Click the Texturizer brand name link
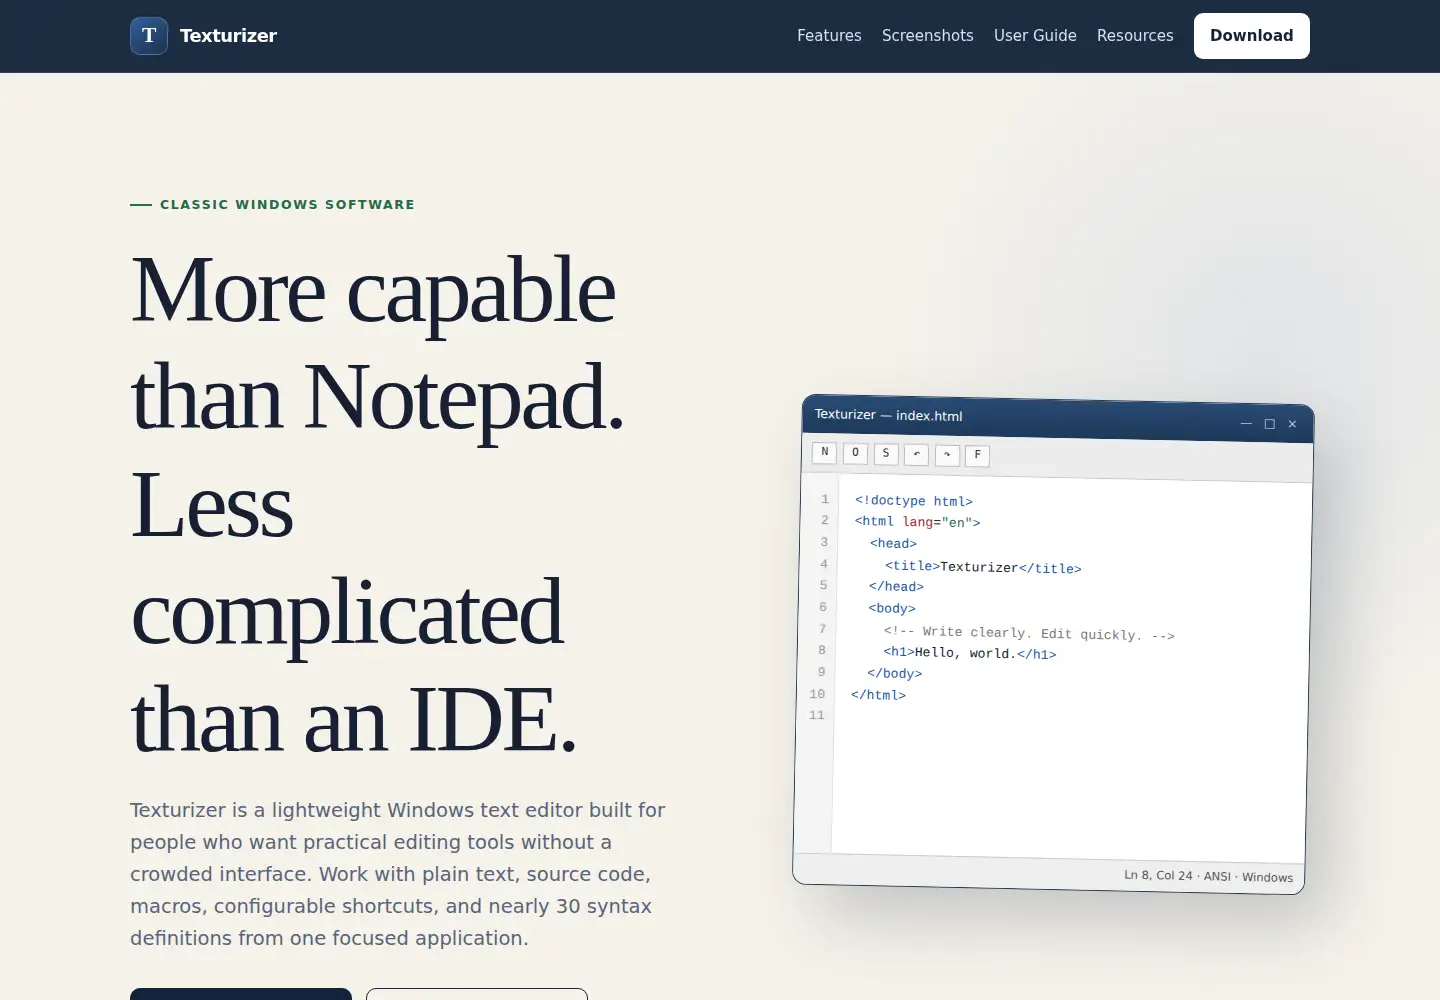The height and width of the screenshot is (1000, 1440). 228,36
